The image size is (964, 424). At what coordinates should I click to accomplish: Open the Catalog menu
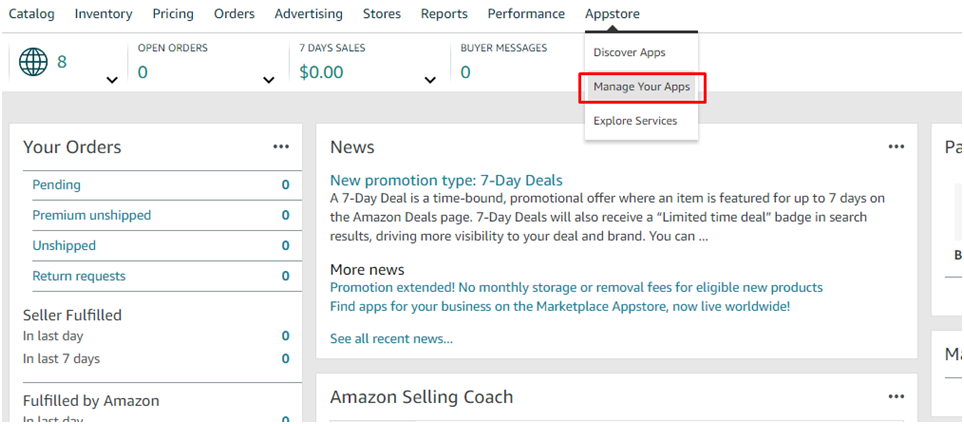pos(31,14)
